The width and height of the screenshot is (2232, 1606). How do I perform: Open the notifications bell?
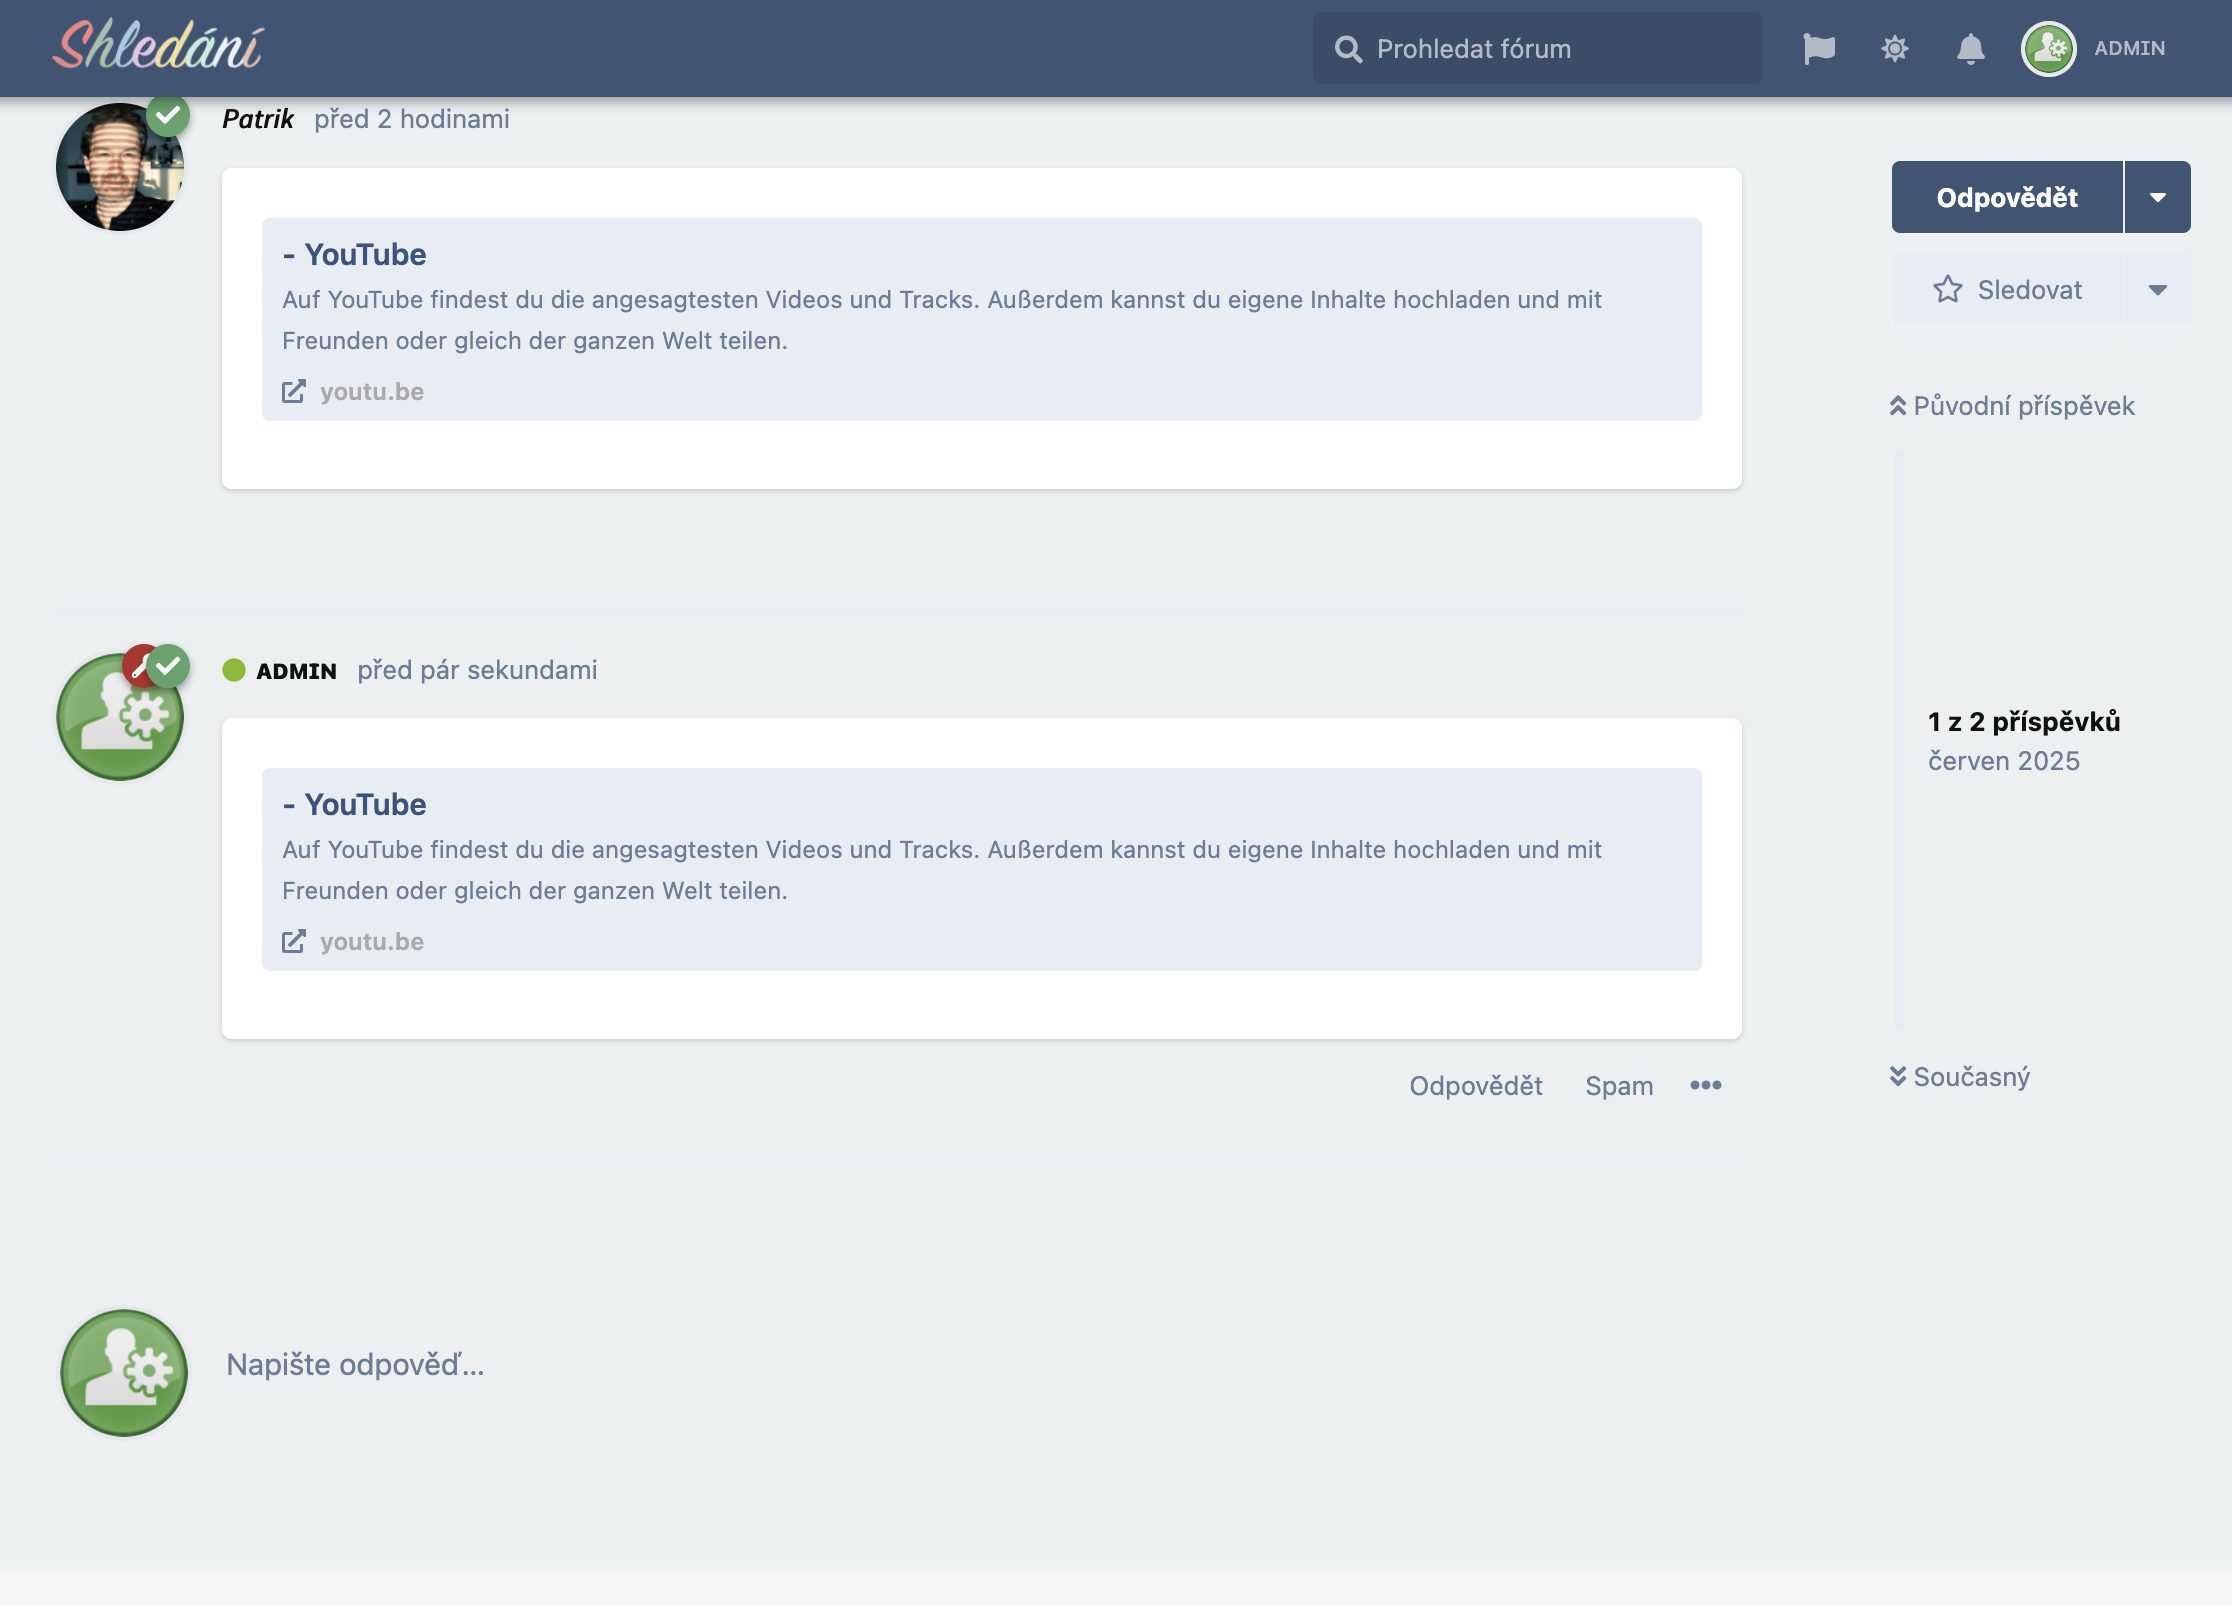pyautogui.click(x=1970, y=48)
